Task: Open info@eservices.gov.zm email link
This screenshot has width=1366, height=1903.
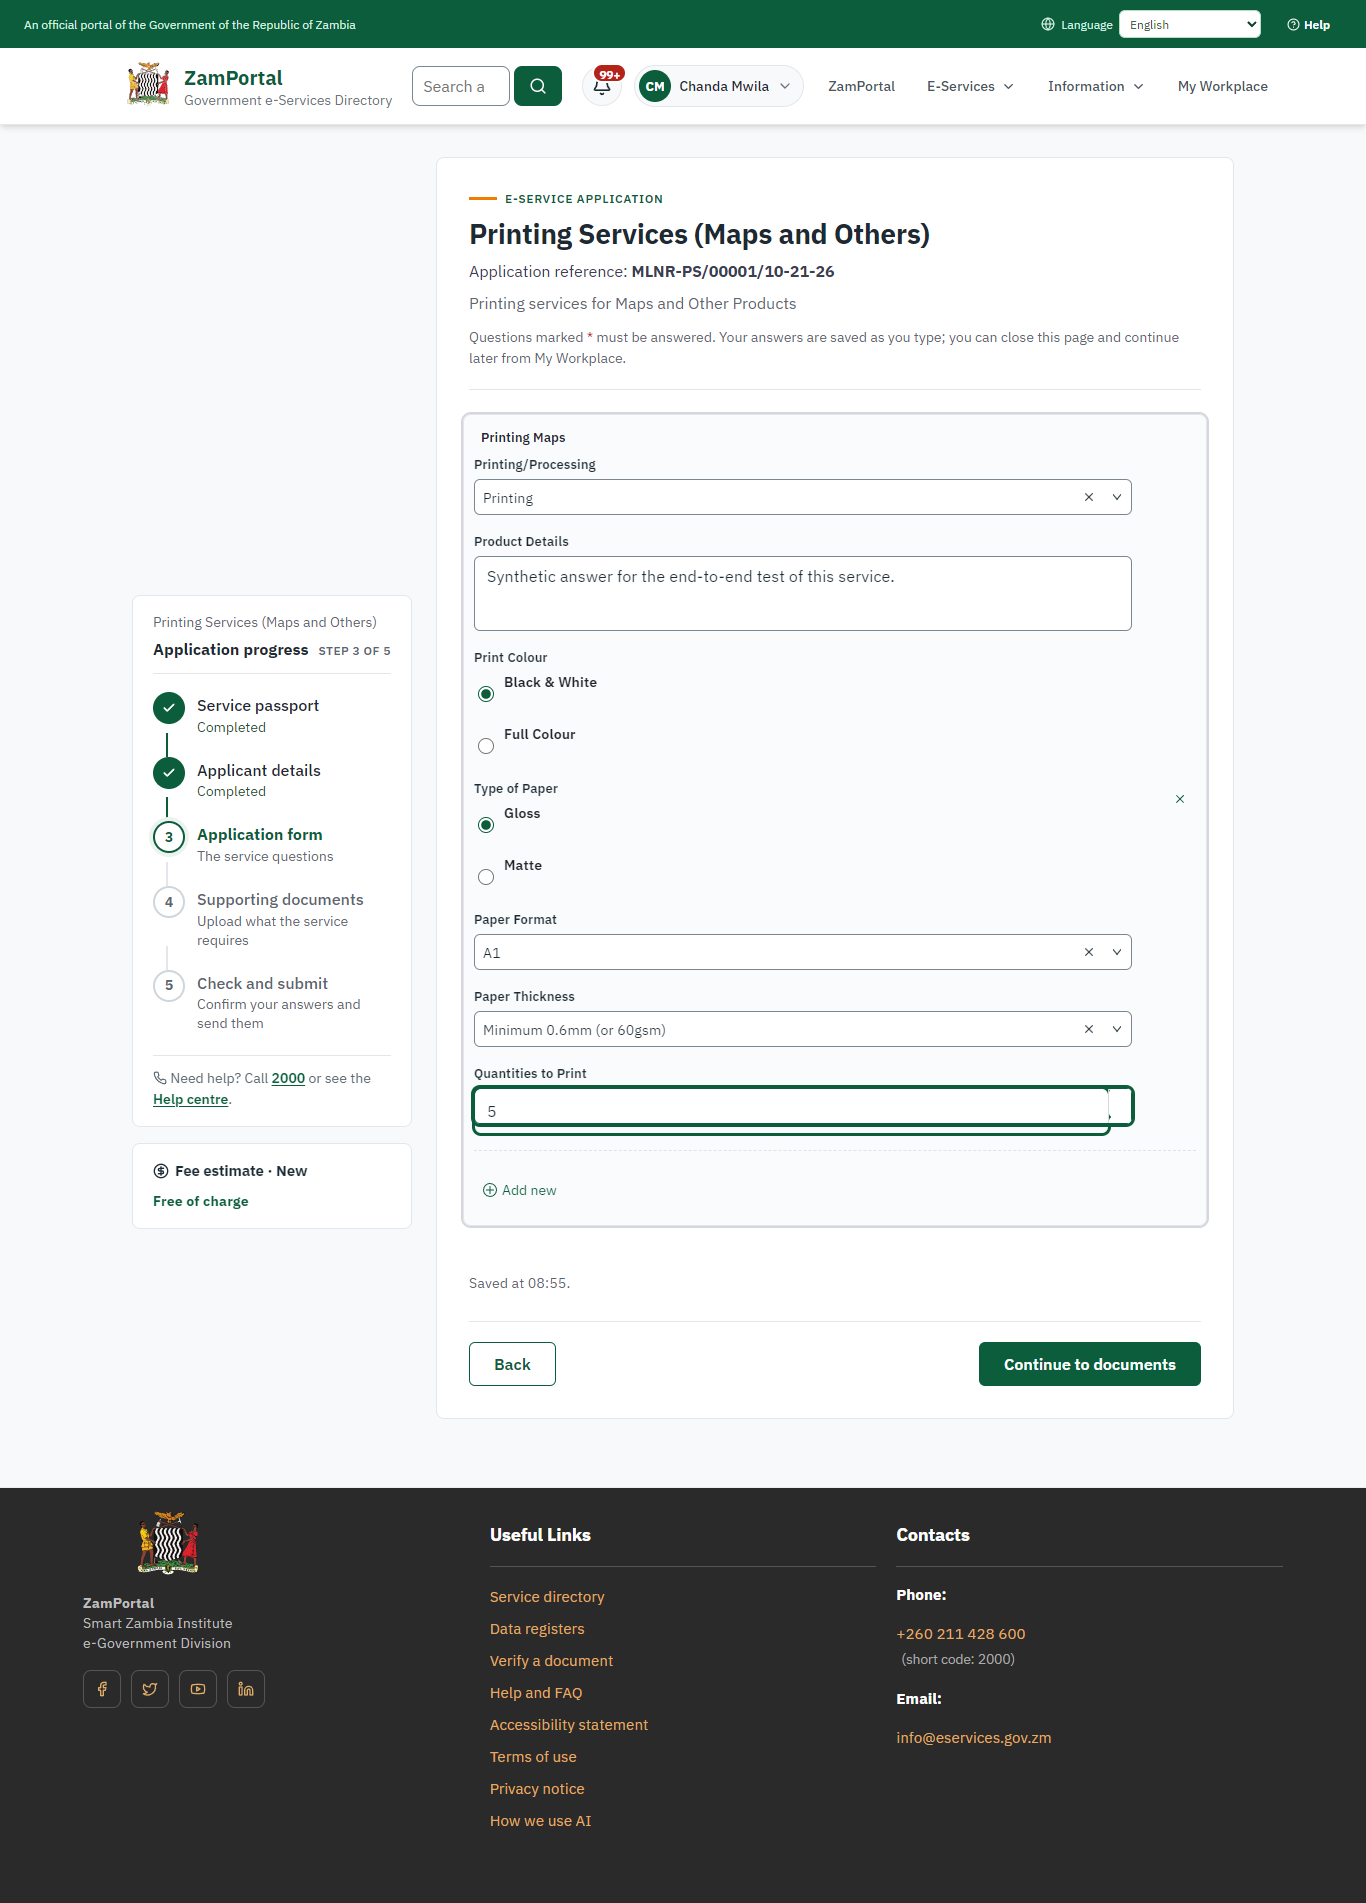Action: tap(974, 1738)
